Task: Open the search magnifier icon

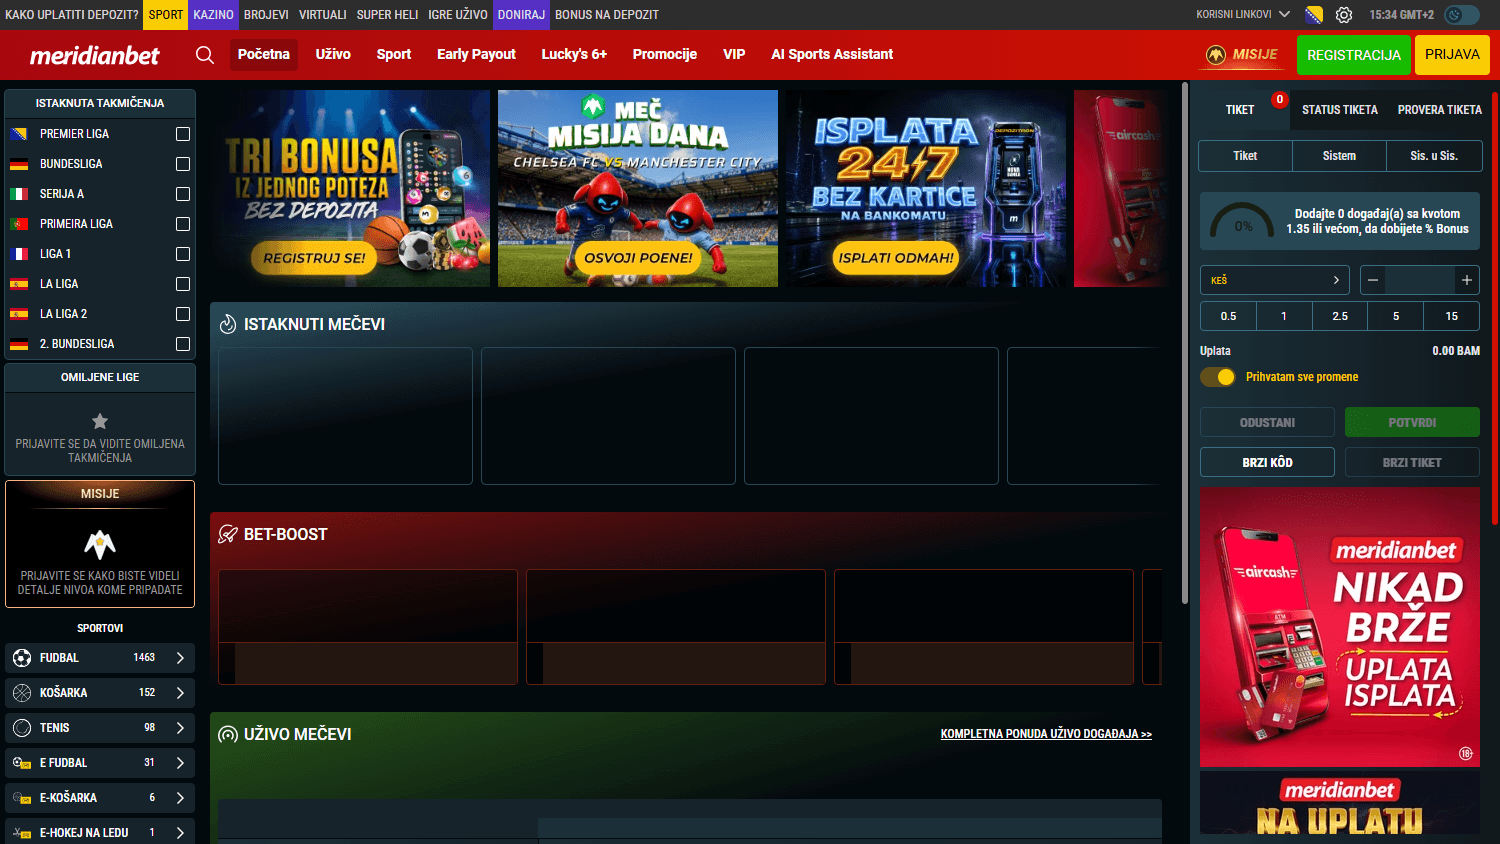Action: [205, 55]
